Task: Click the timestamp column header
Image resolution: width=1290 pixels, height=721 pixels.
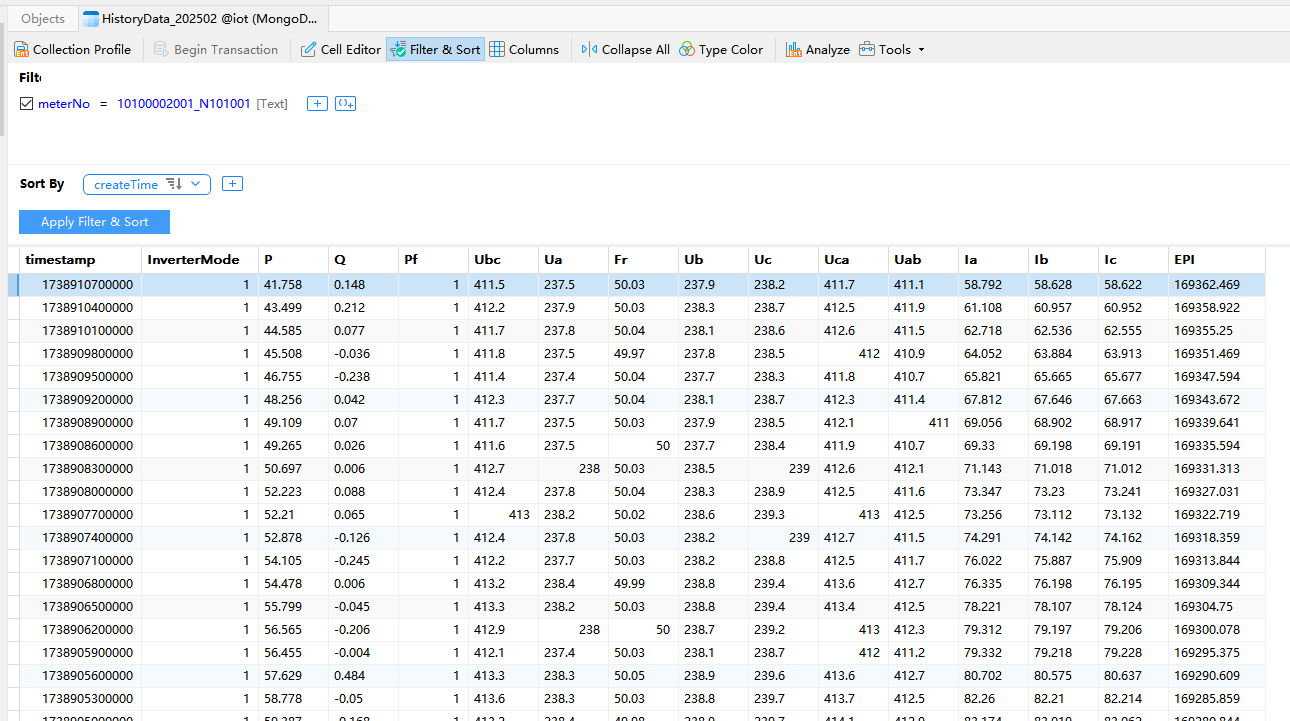Action: pos(61,260)
